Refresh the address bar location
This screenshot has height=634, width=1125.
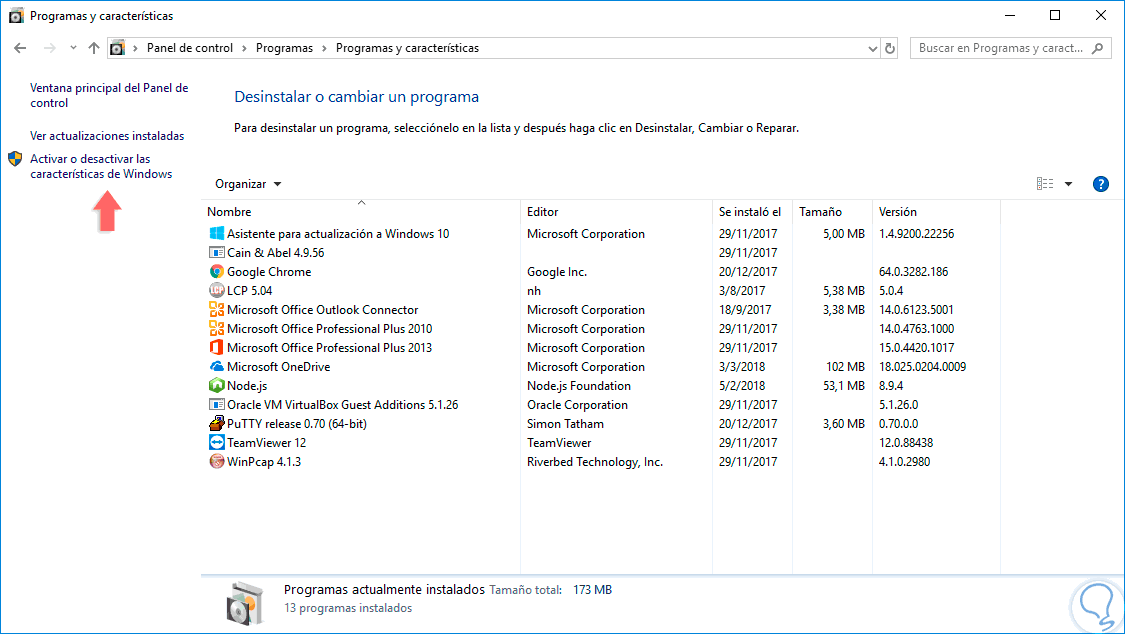click(890, 48)
